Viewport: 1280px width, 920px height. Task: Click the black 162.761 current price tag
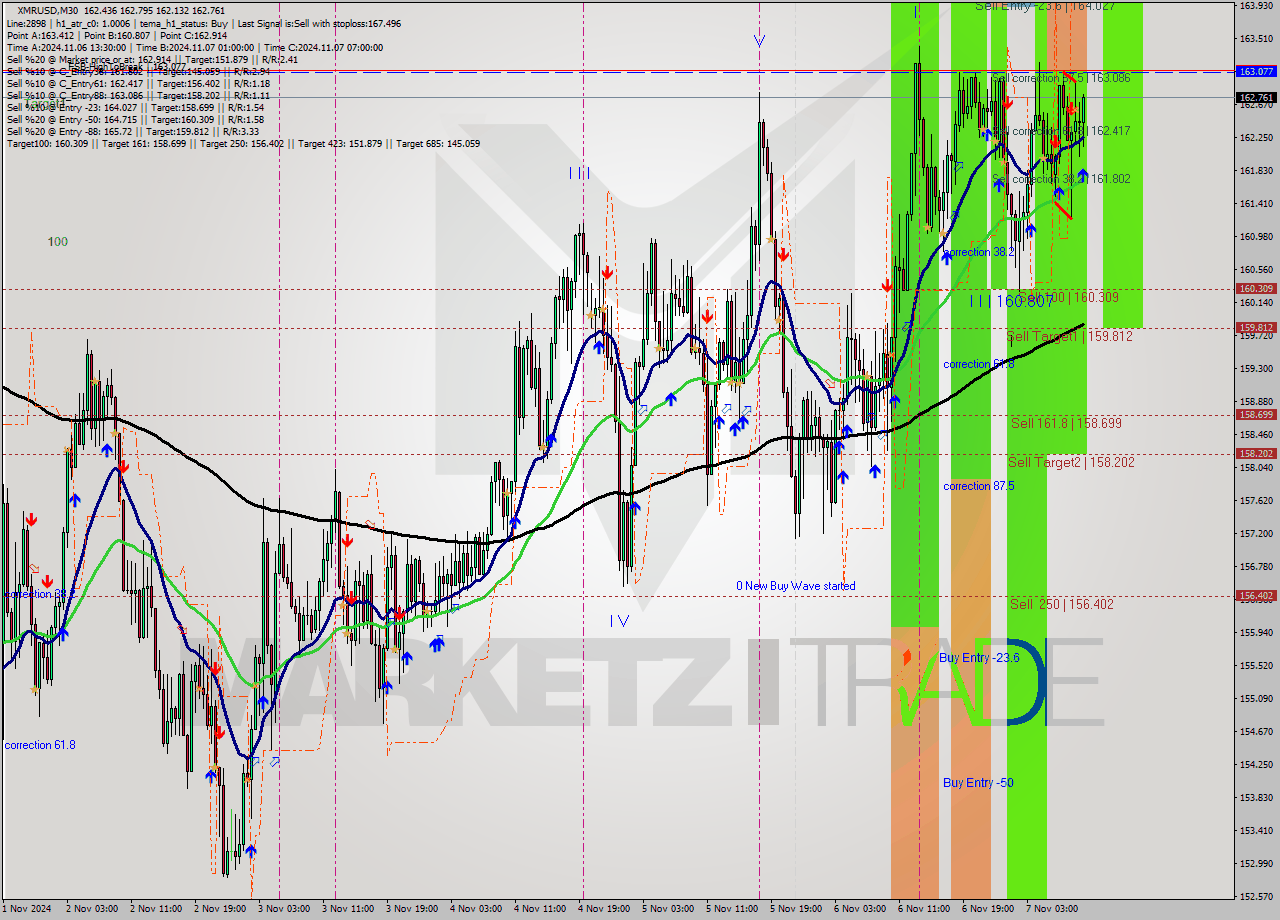(x=1256, y=97)
